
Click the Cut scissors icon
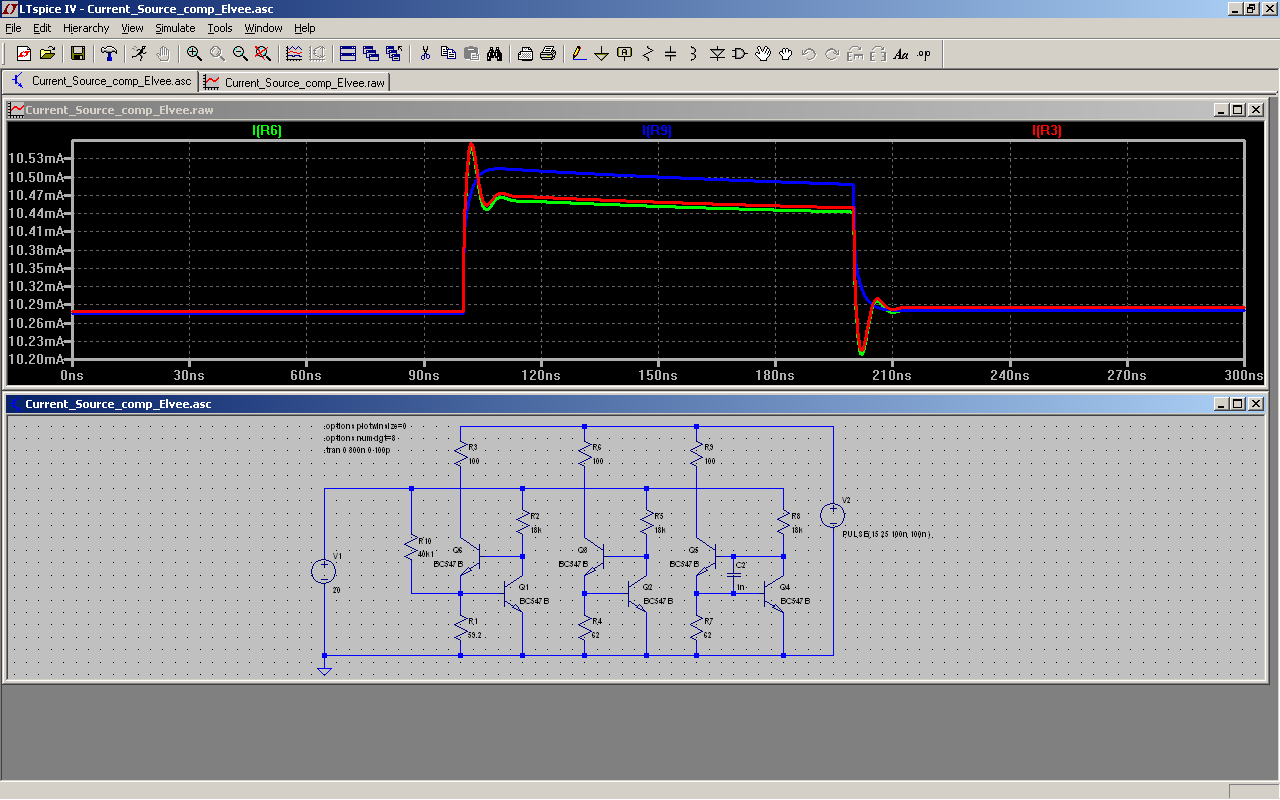pos(425,53)
